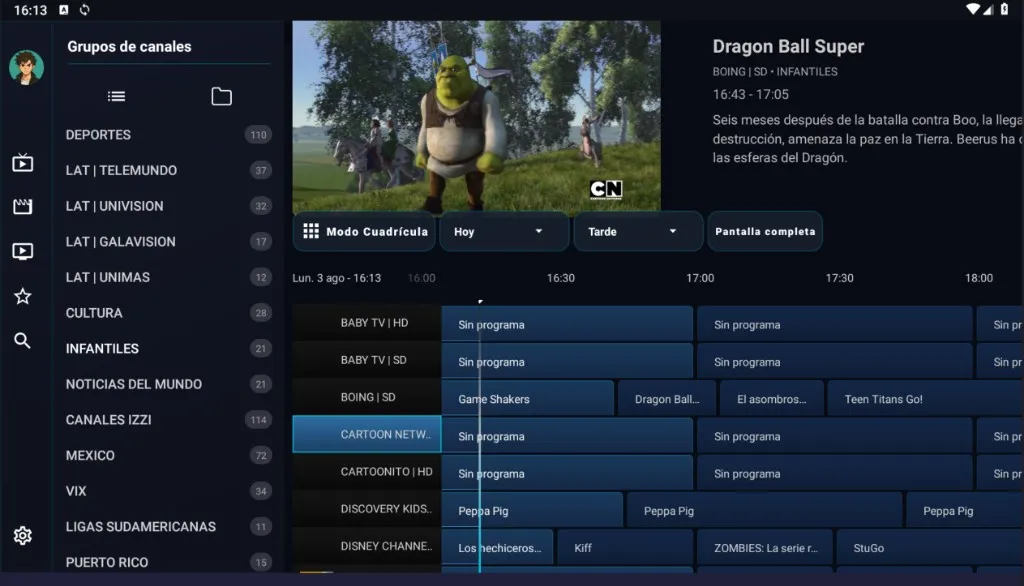Click StuGo program block
This screenshot has height=586, width=1024.
pyautogui.click(x=930, y=547)
